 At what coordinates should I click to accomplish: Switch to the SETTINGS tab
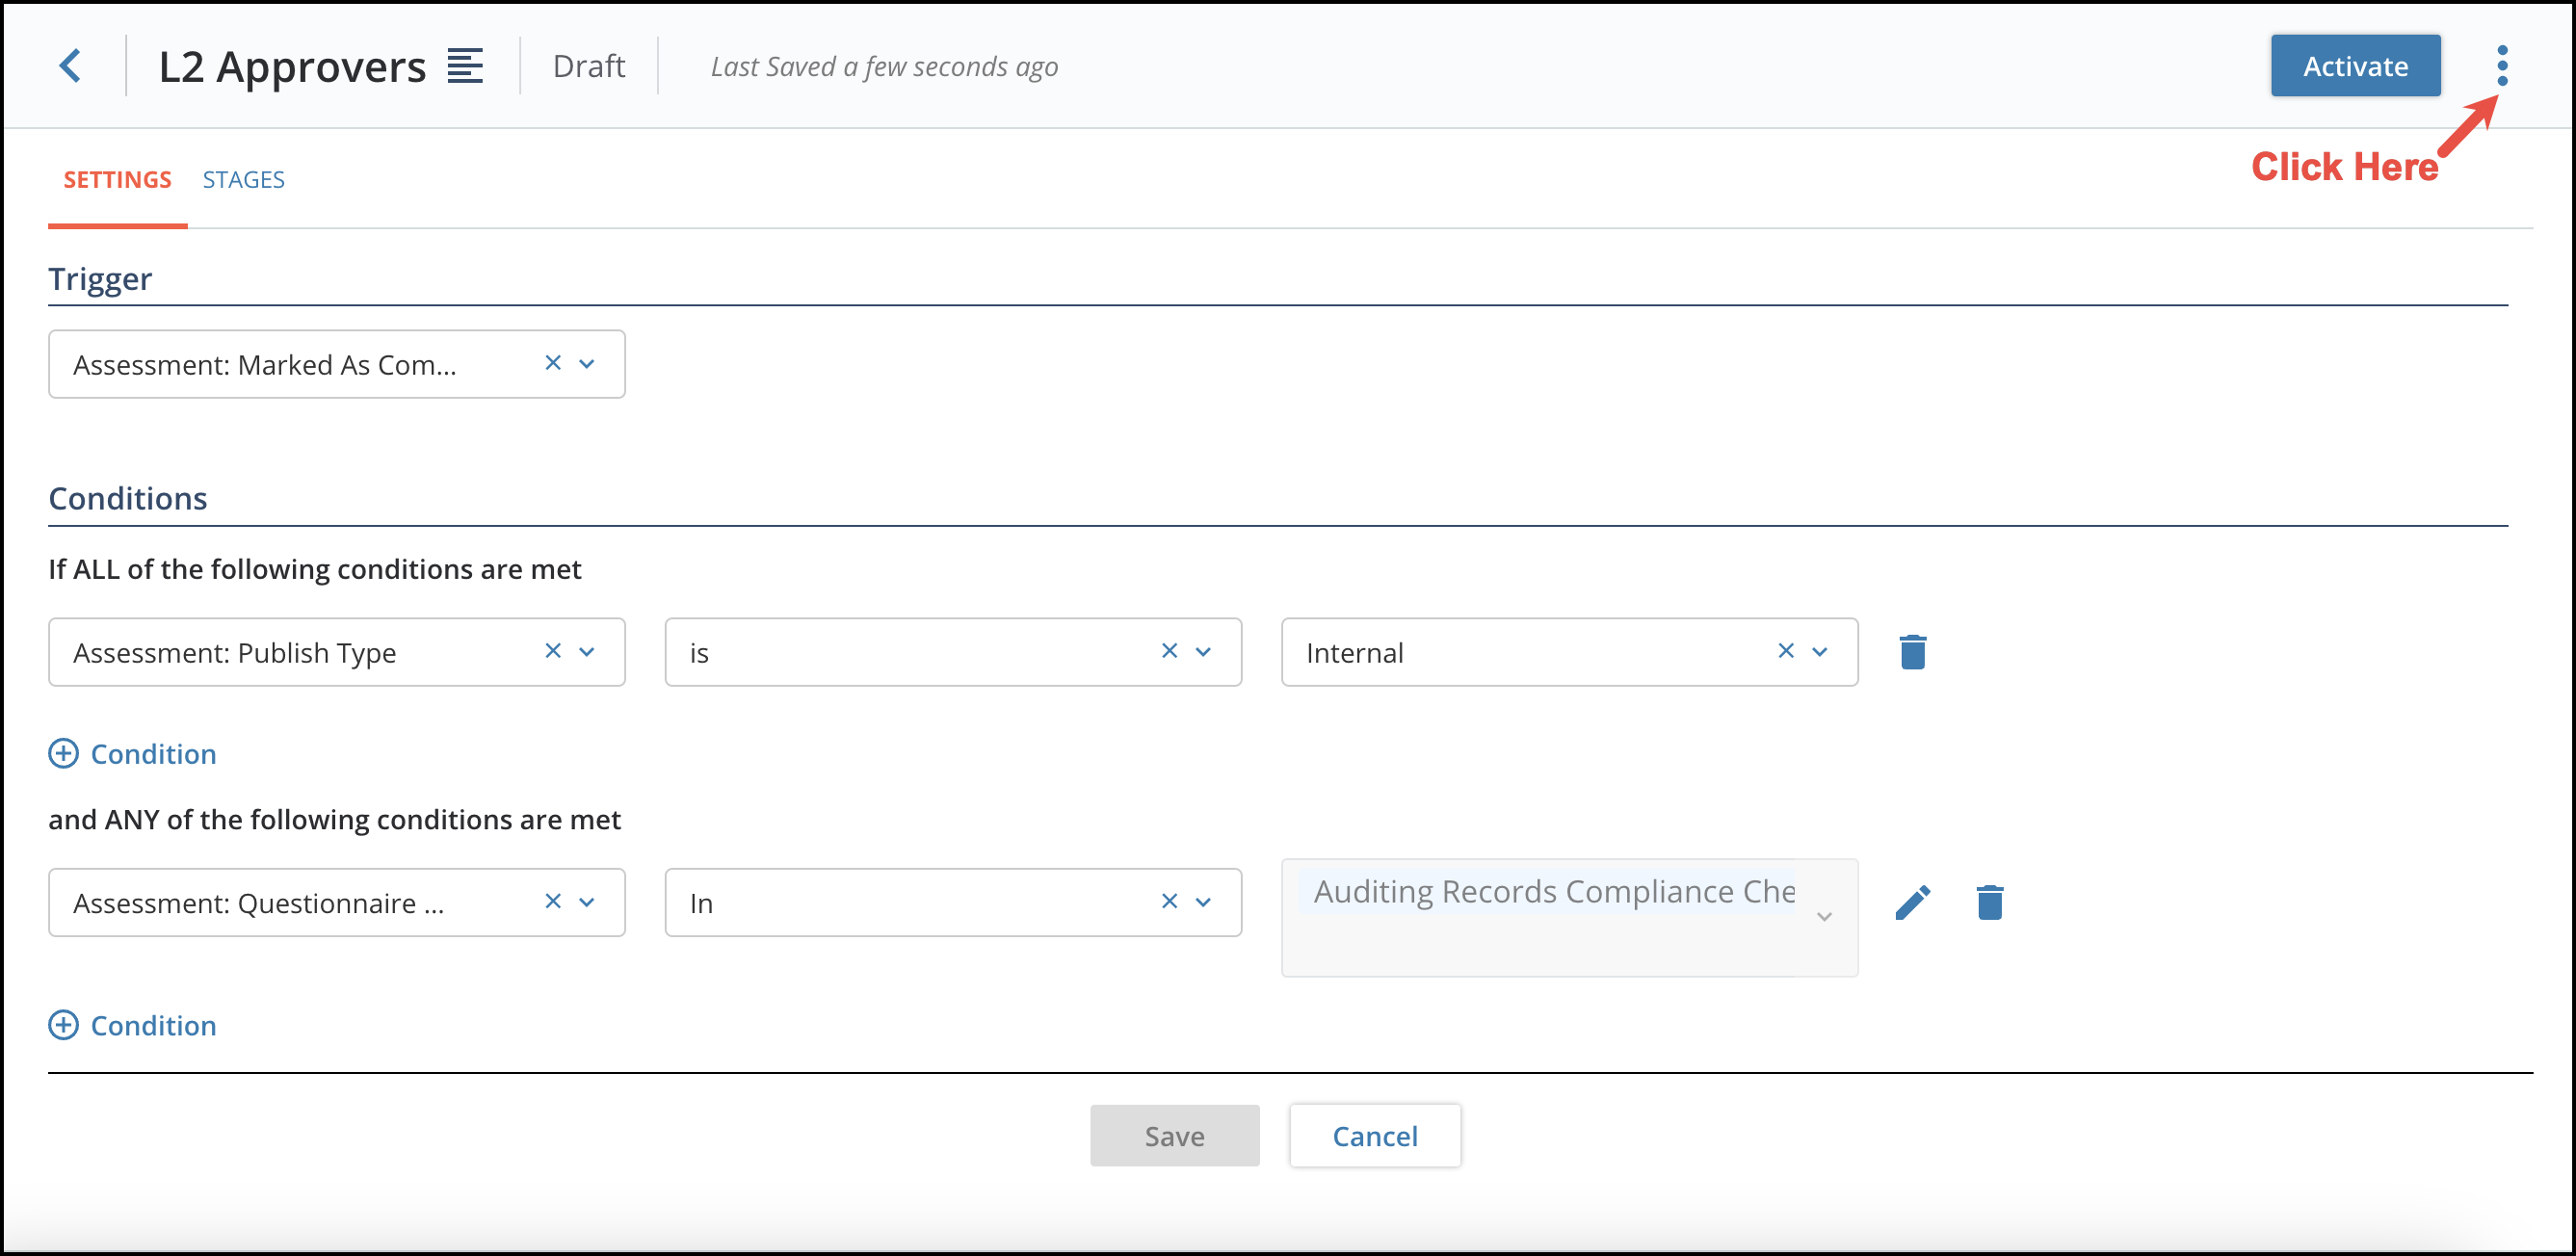coord(117,180)
